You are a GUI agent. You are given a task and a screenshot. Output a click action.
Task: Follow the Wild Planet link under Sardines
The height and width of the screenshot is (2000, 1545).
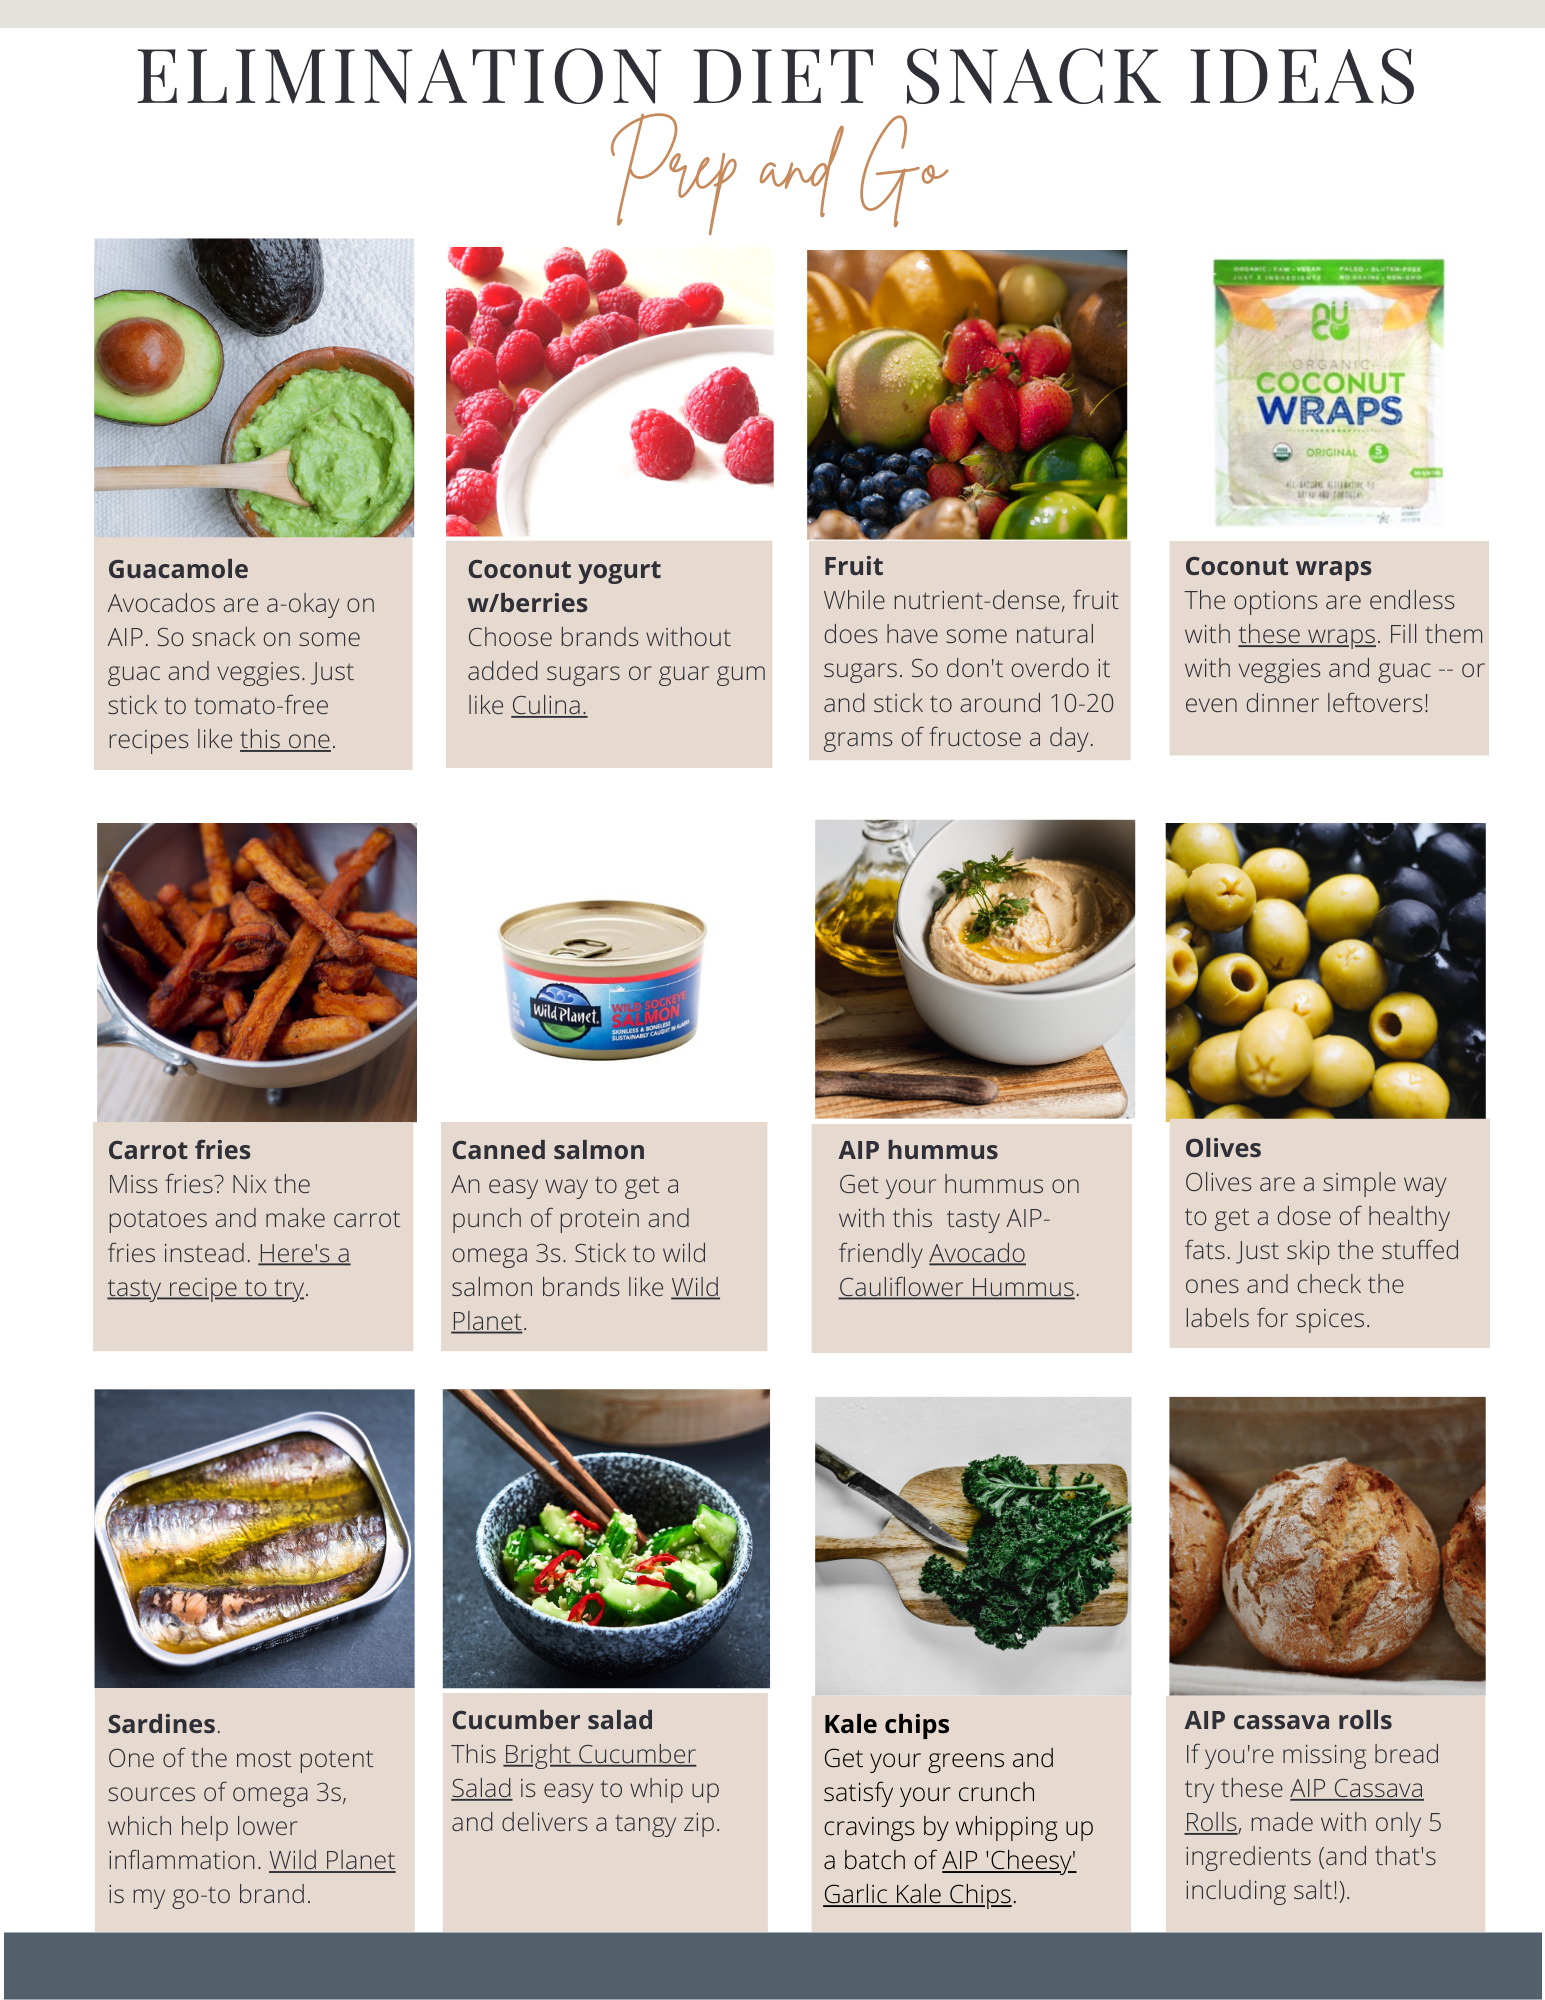coord(332,1861)
